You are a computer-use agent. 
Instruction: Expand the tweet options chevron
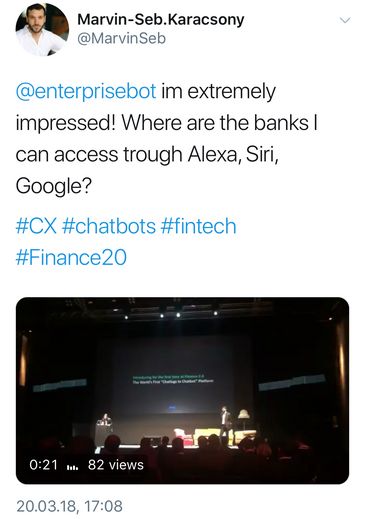pyautogui.click(x=345, y=20)
